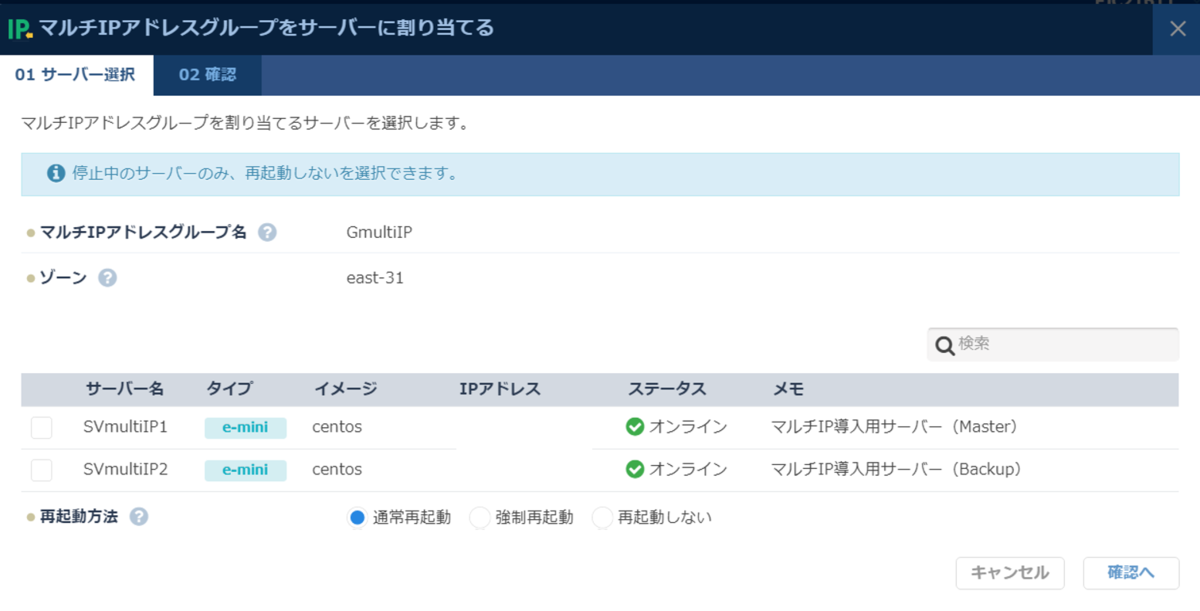Viewport: 1200px width, 611px height.
Task: Select the 通常再起動 radio option
Action: point(357,518)
